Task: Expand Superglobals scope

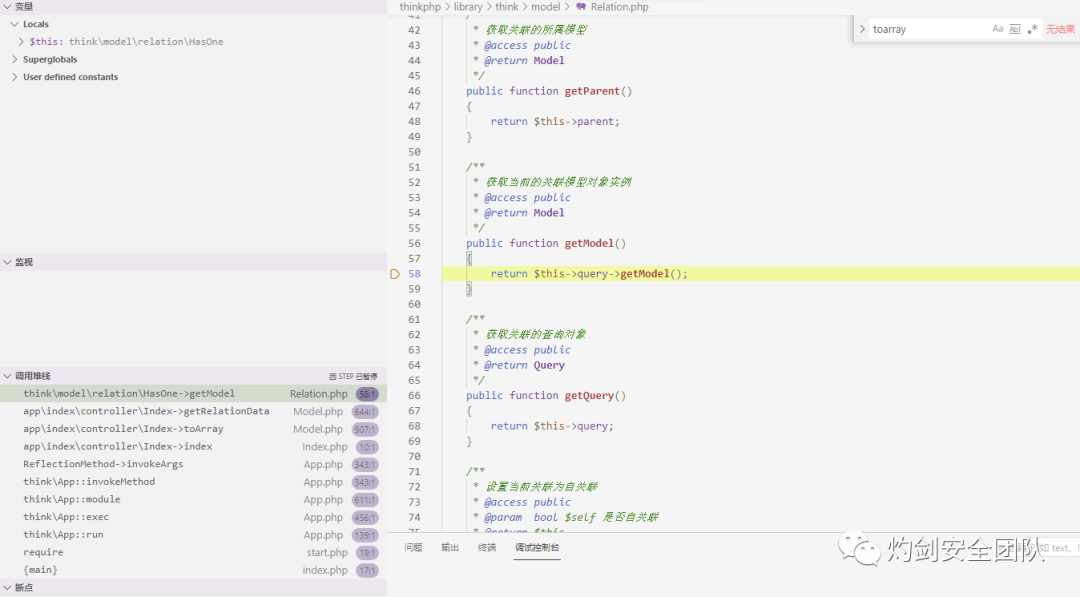Action: (x=14, y=59)
